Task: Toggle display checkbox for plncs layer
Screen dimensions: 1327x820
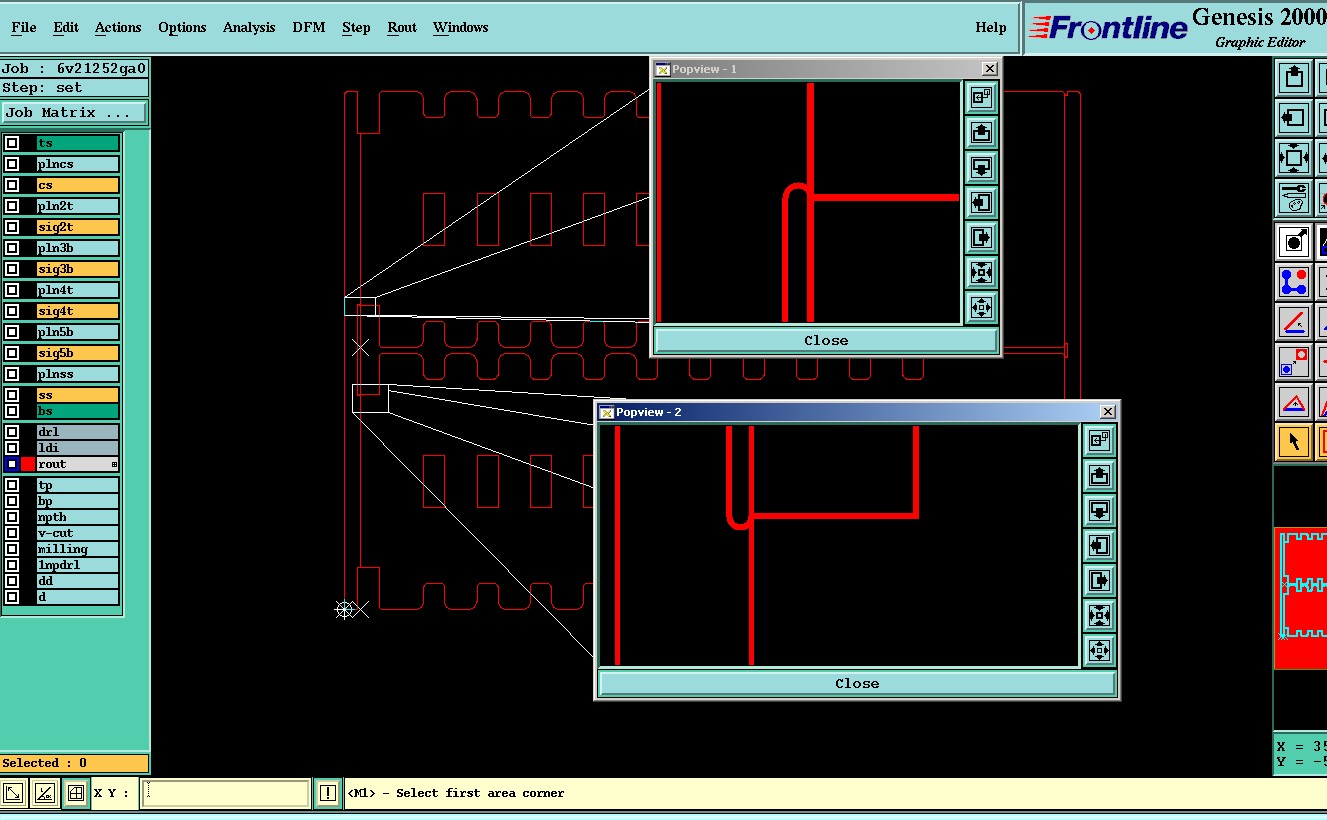Action: pos(12,164)
